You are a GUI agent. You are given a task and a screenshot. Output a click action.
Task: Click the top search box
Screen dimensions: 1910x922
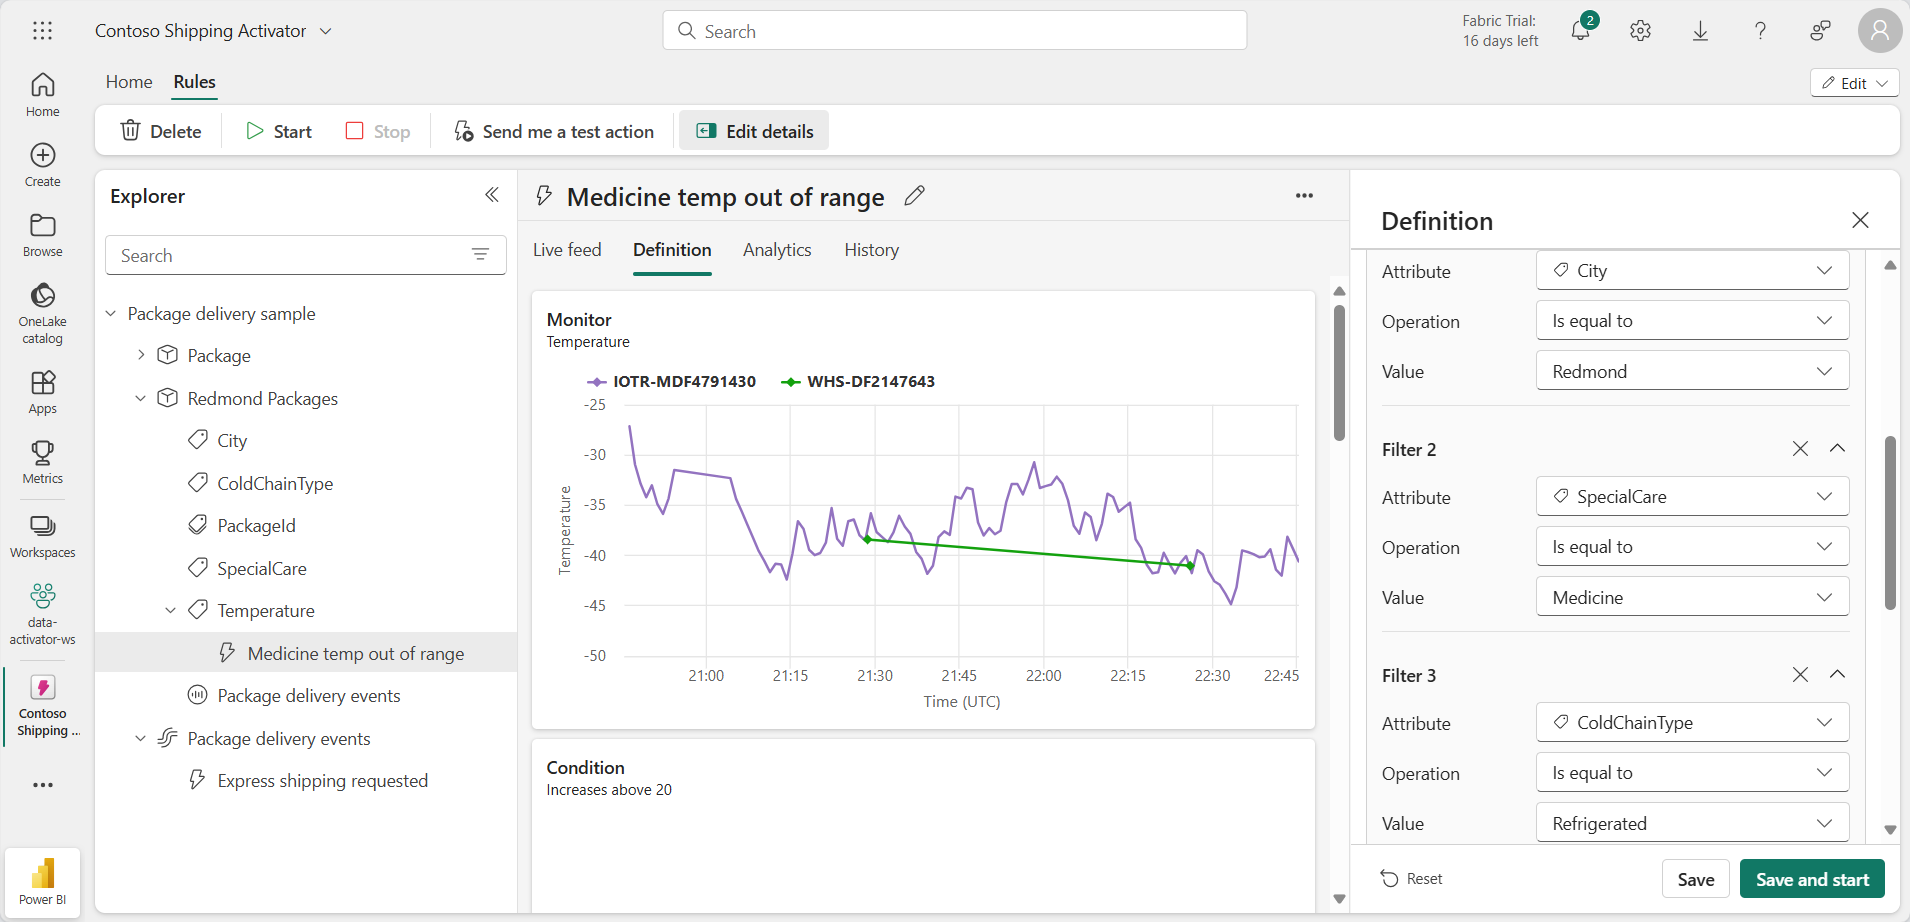(954, 31)
